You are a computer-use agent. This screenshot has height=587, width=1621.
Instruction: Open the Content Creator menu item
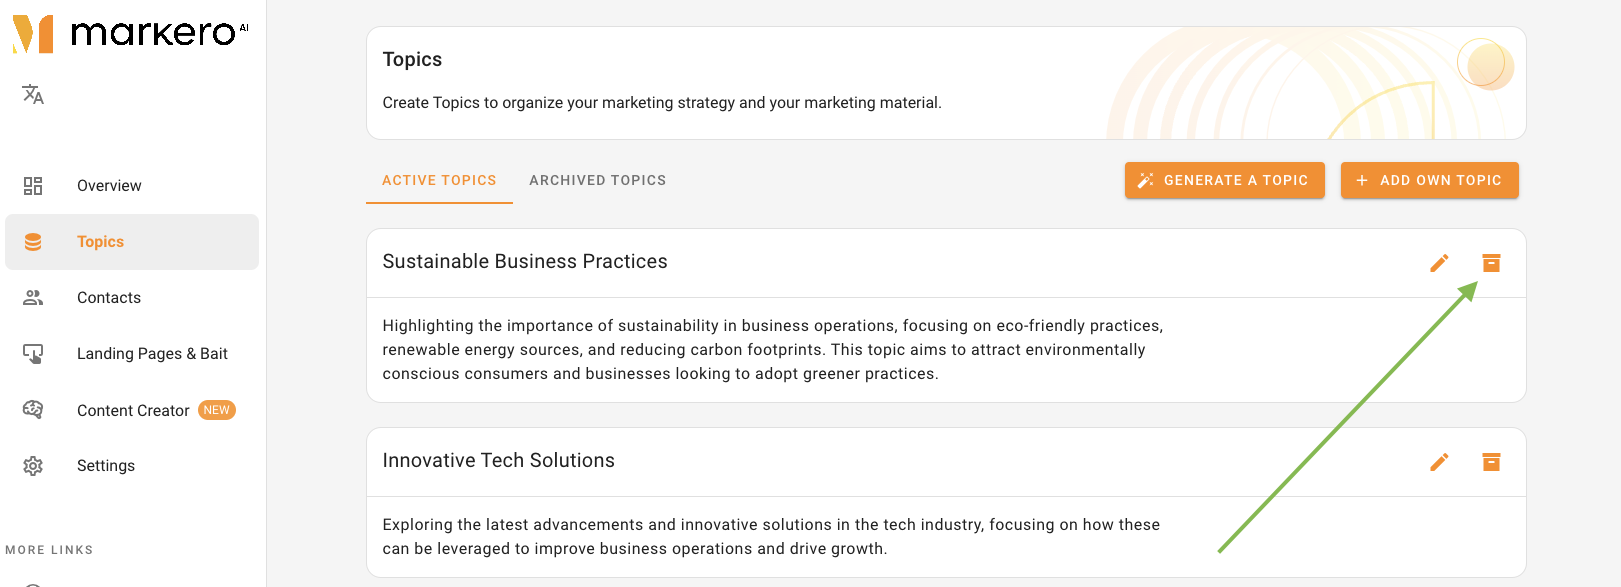click(x=132, y=410)
